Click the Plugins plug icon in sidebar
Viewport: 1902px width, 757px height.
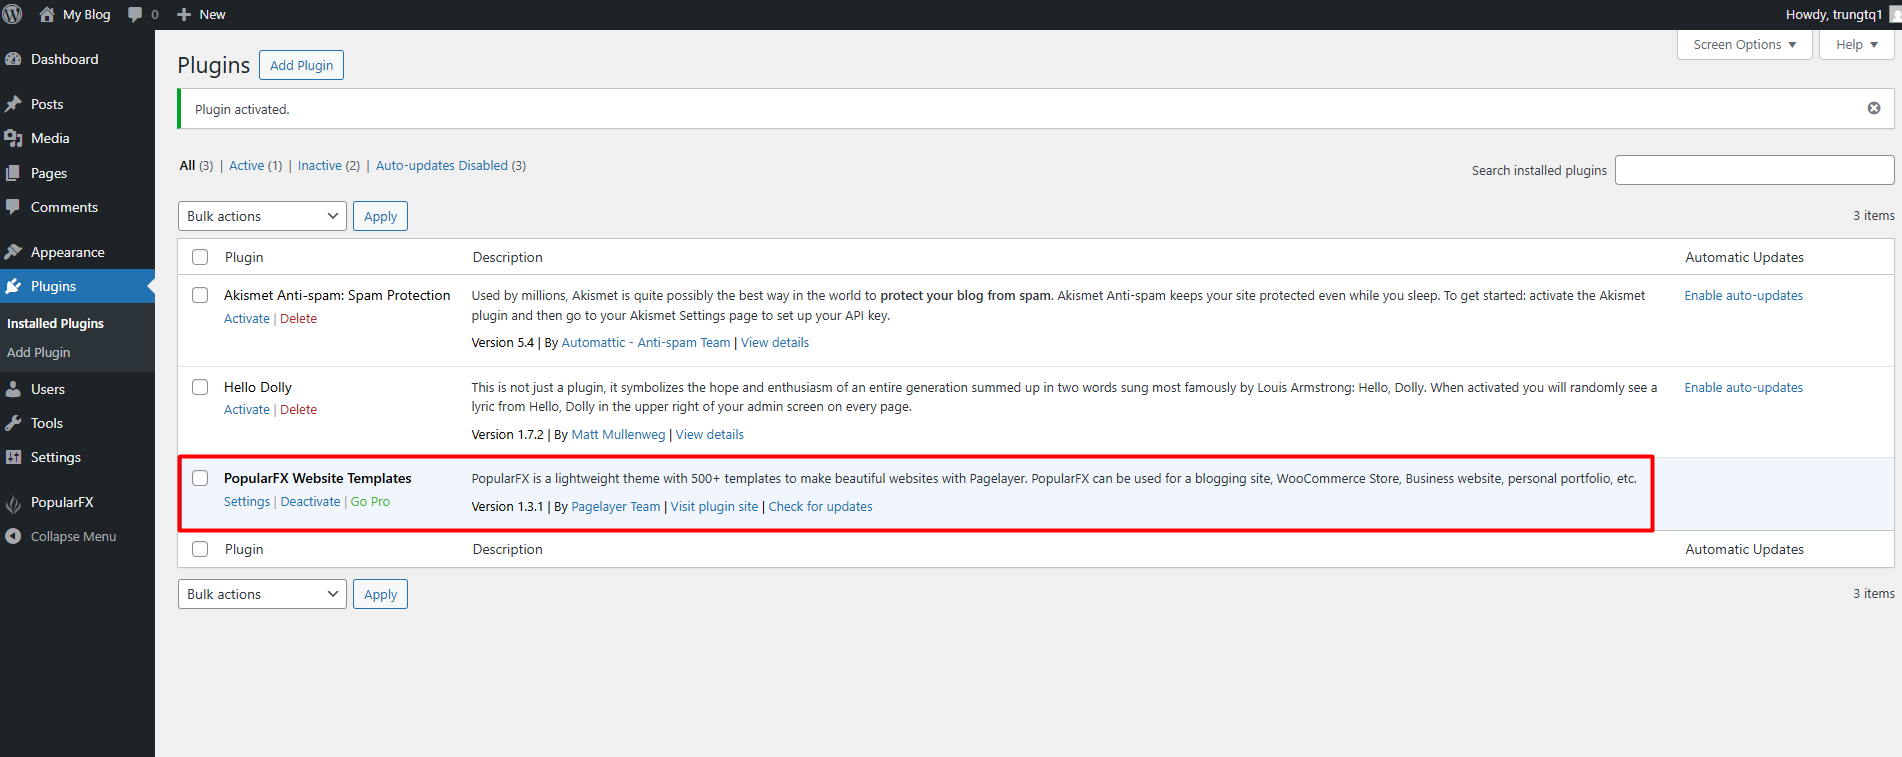point(13,286)
